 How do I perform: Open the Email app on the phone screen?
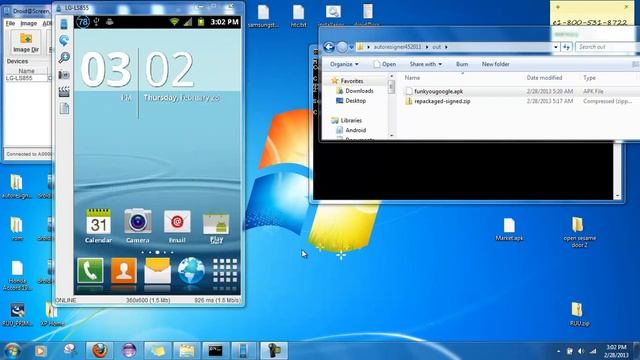tap(177, 227)
